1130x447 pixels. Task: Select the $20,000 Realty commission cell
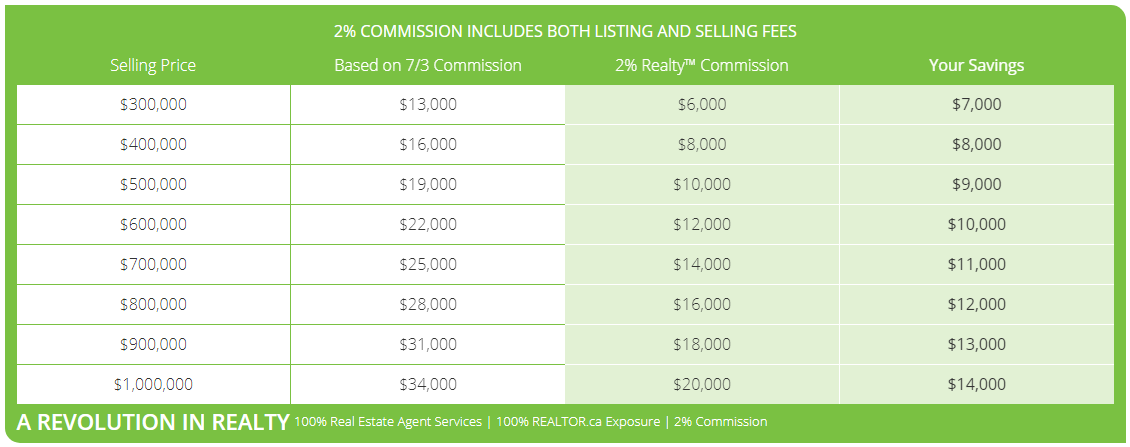click(x=702, y=384)
